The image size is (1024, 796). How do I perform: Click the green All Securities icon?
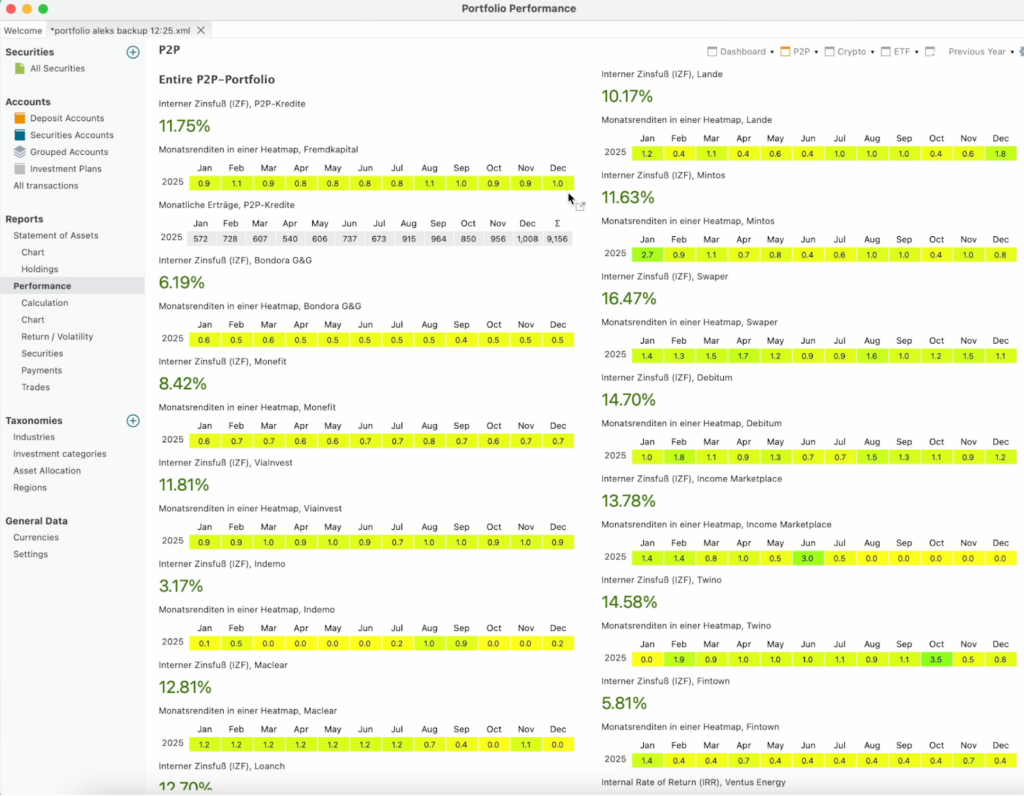pos(20,69)
